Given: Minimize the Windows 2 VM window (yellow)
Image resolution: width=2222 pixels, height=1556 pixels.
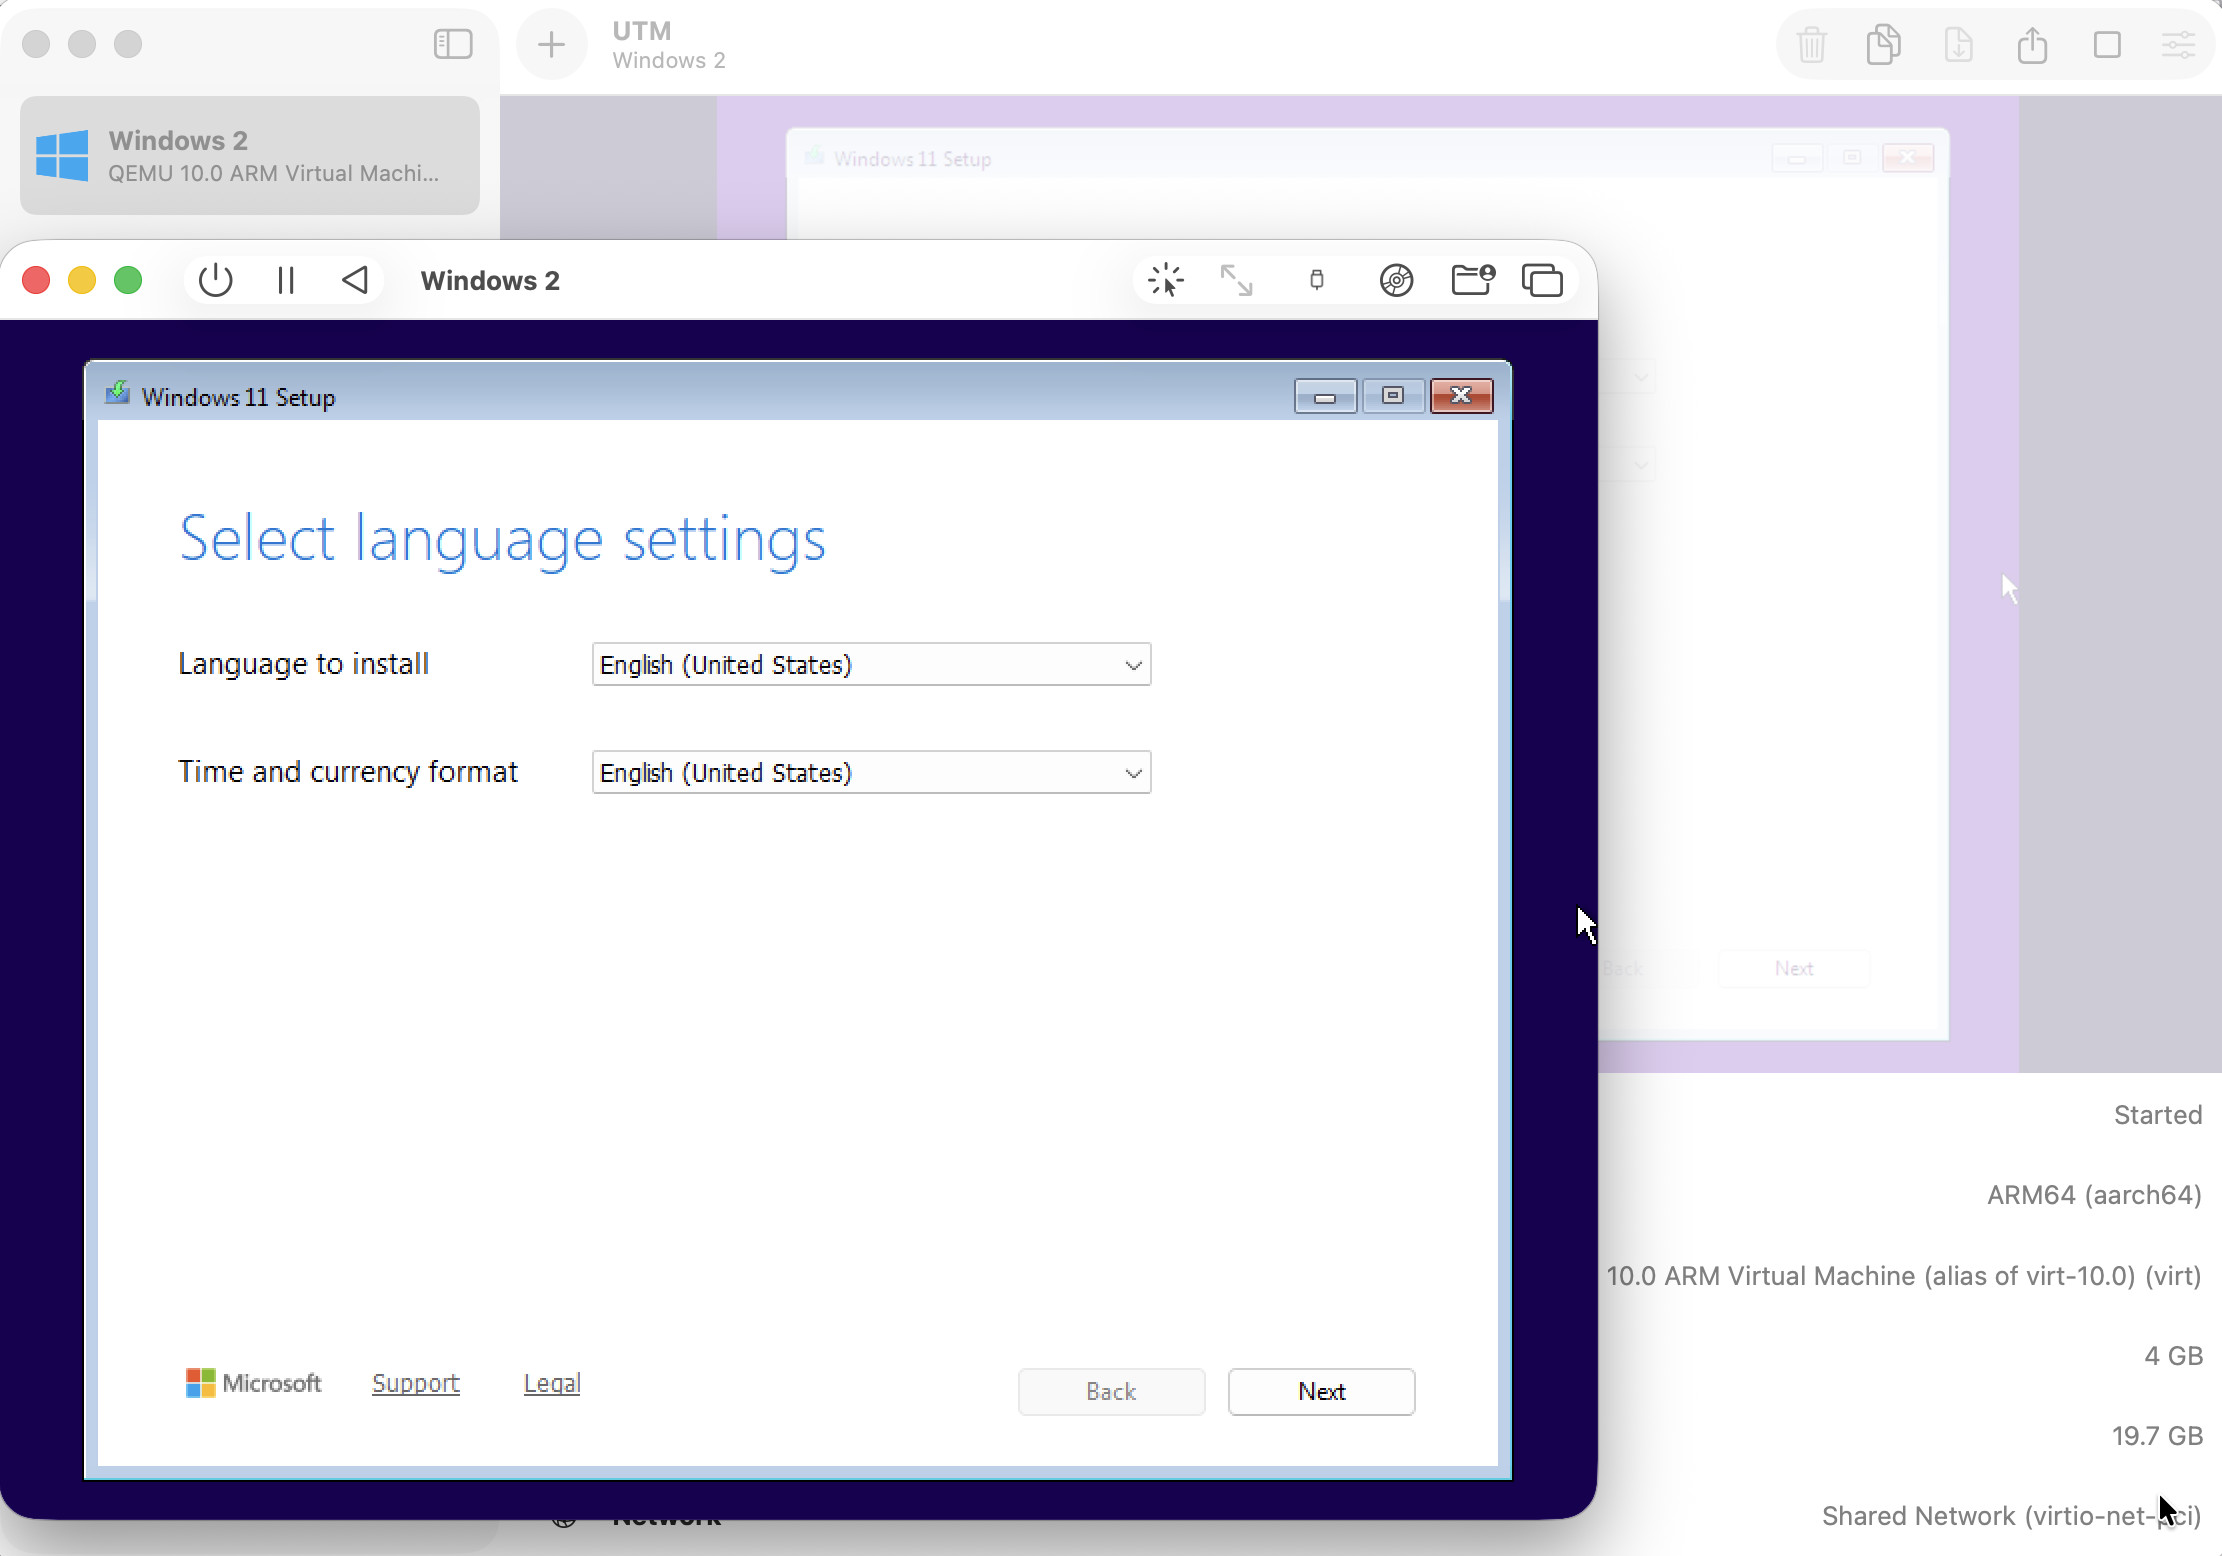Looking at the screenshot, I should [x=82, y=280].
